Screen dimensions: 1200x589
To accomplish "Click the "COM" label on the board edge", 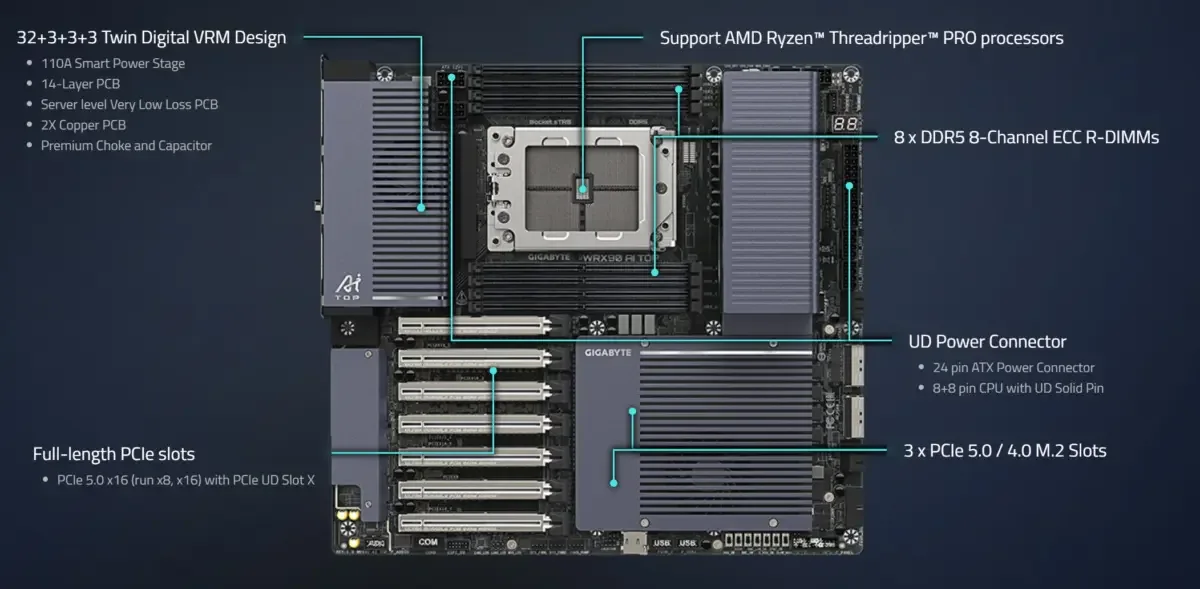I will tap(428, 543).
